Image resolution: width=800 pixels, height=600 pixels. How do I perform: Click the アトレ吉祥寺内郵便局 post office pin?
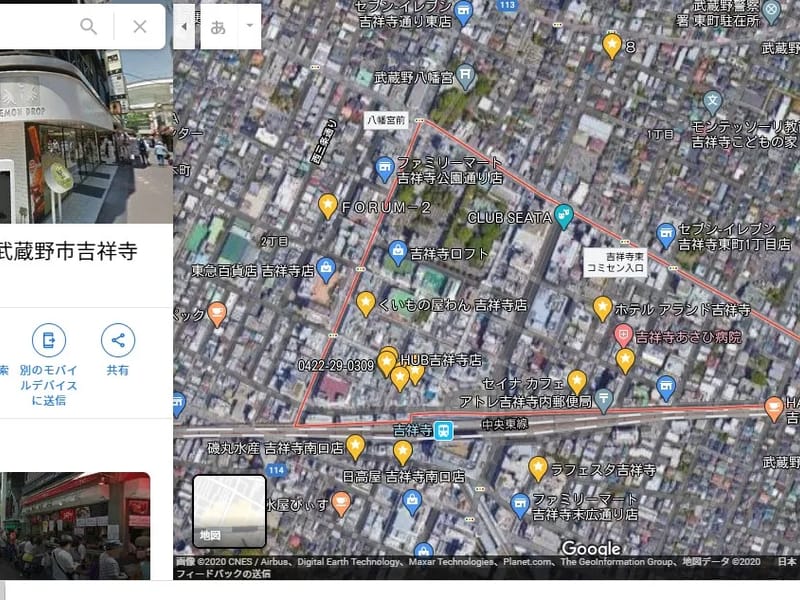click(x=604, y=401)
